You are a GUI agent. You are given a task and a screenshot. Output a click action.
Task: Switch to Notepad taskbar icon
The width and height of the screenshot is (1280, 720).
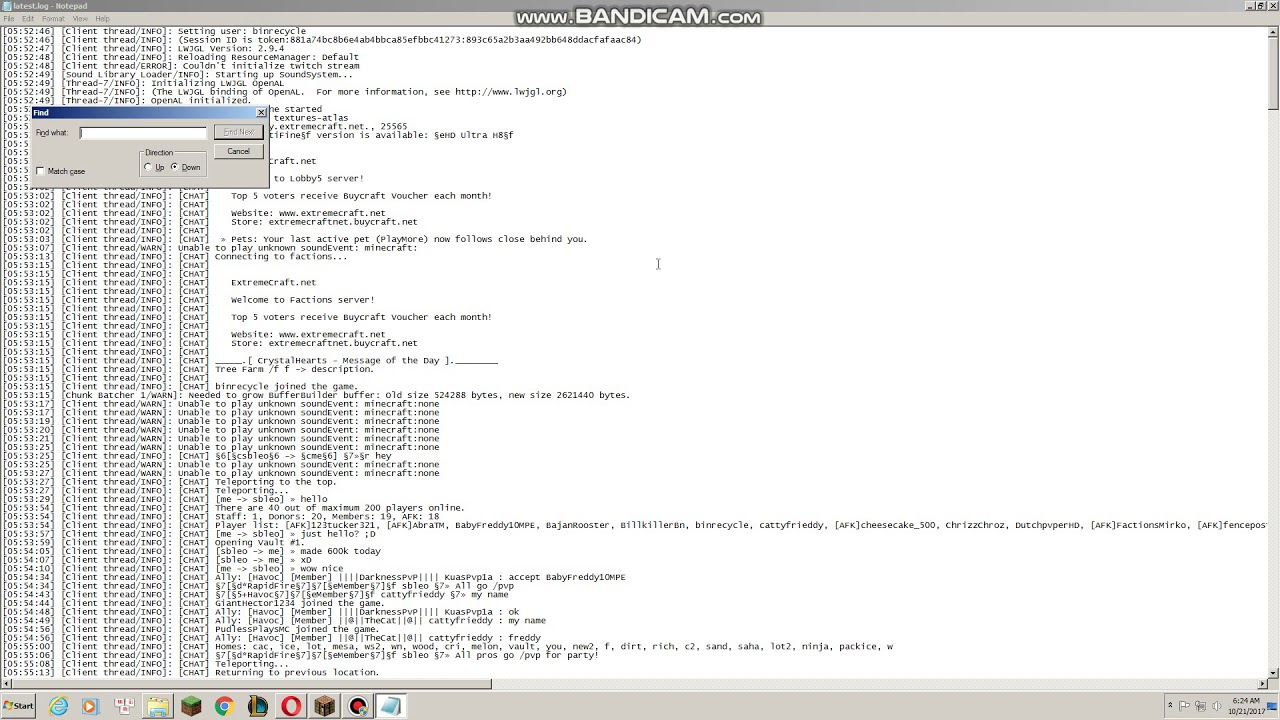[390, 706]
